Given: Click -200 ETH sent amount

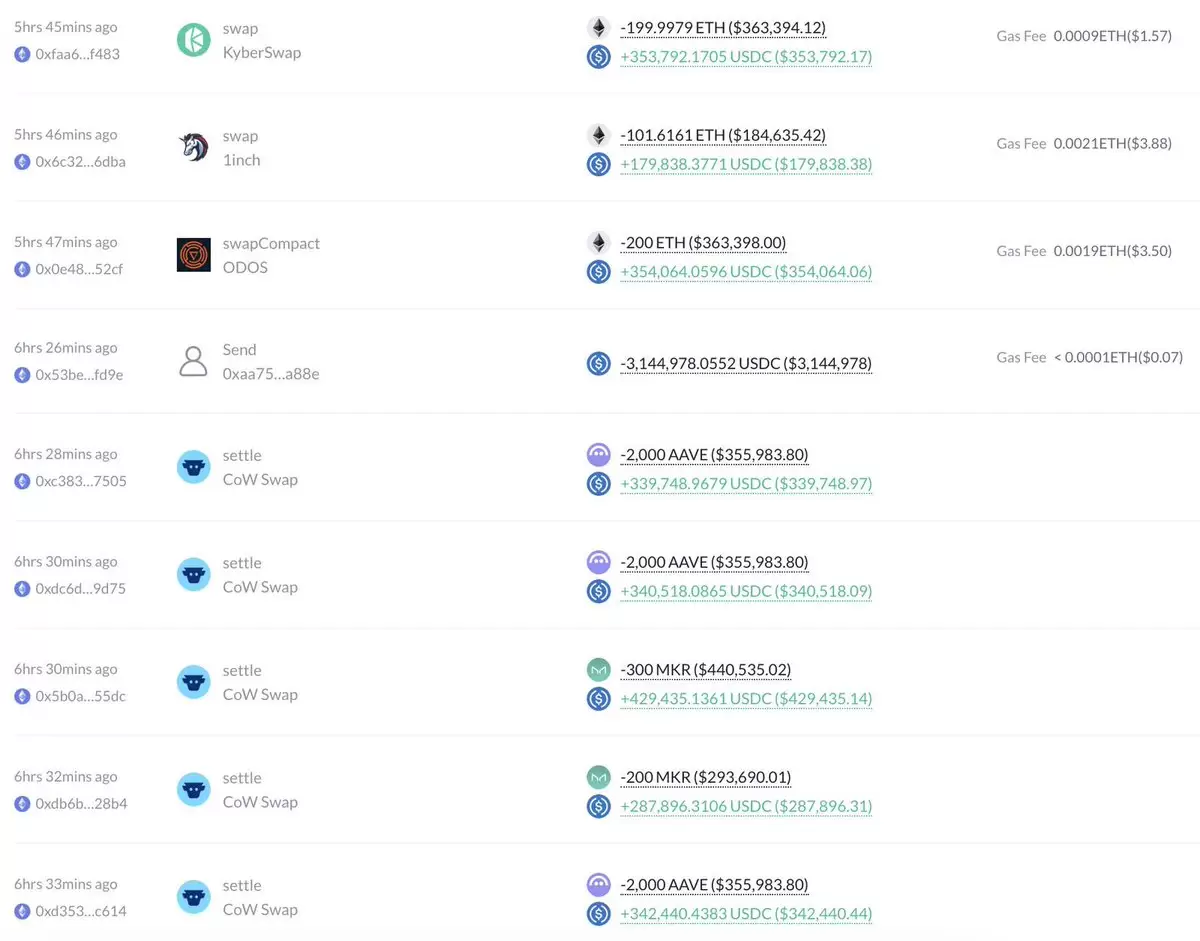Looking at the screenshot, I should pyautogui.click(x=703, y=243).
